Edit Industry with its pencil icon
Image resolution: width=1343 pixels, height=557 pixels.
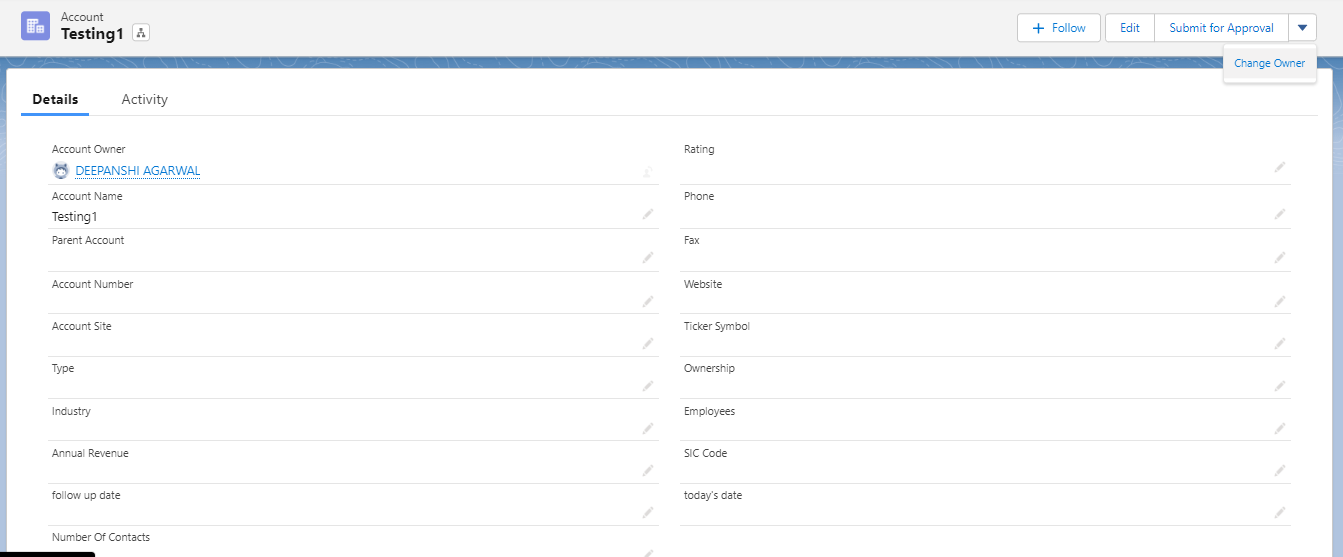[x=648, y=428]
